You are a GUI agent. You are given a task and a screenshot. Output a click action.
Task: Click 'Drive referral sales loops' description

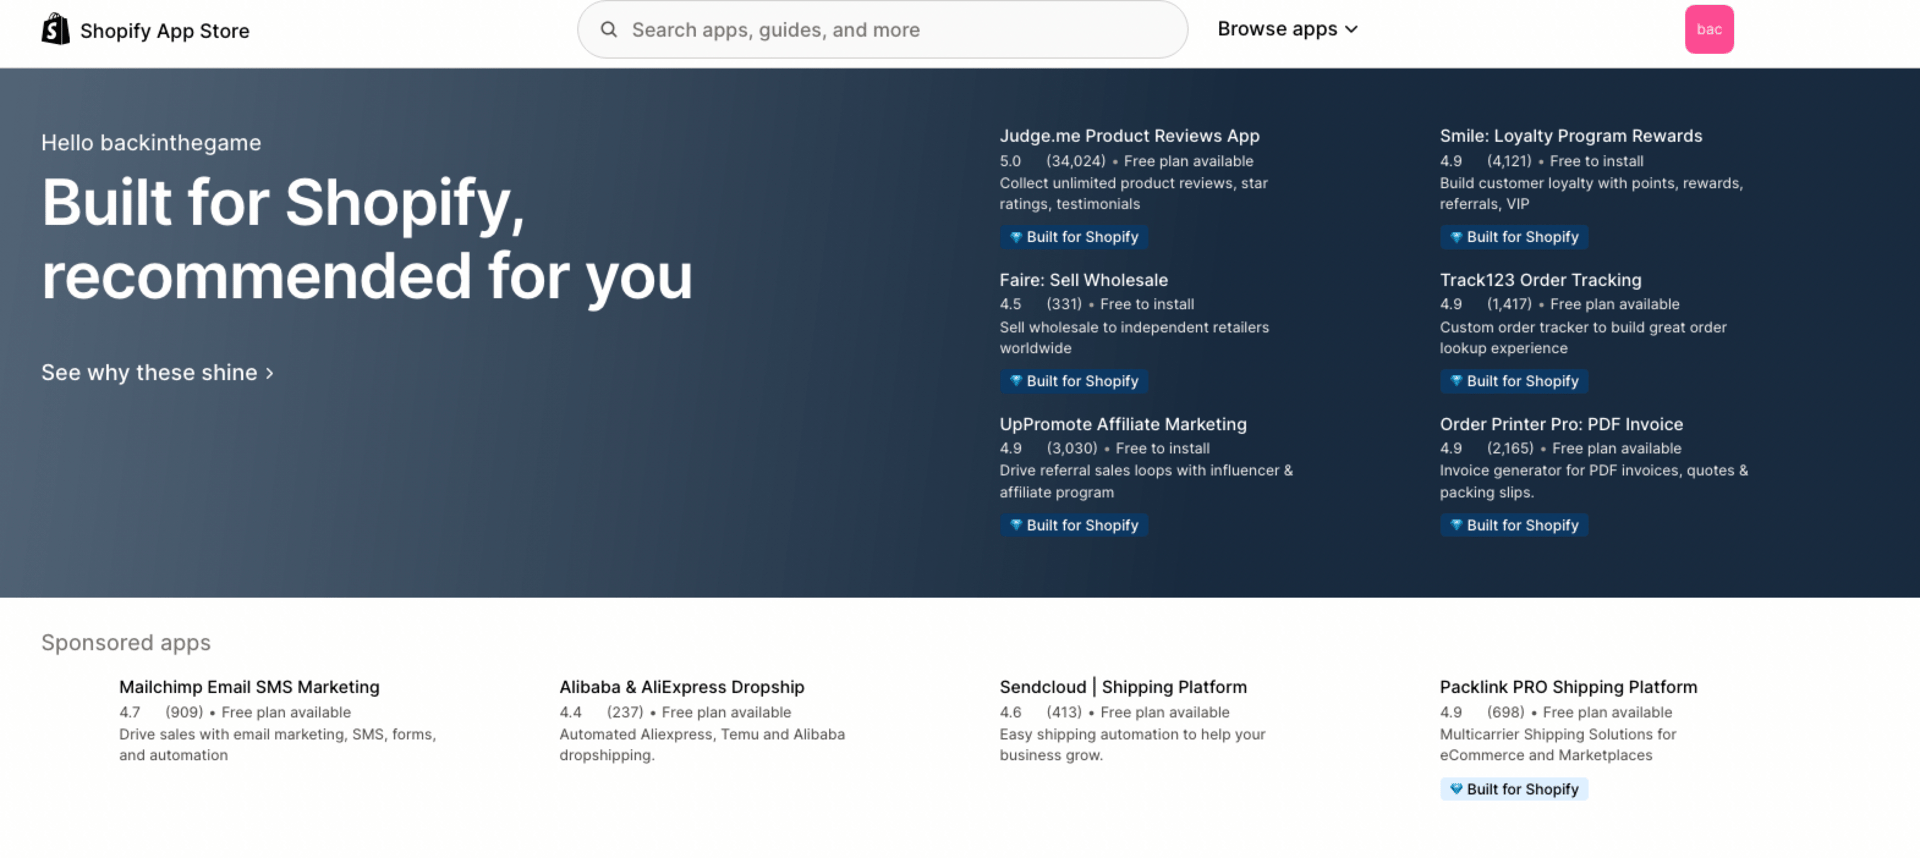pyautogui.click(x=1146, y=481)
